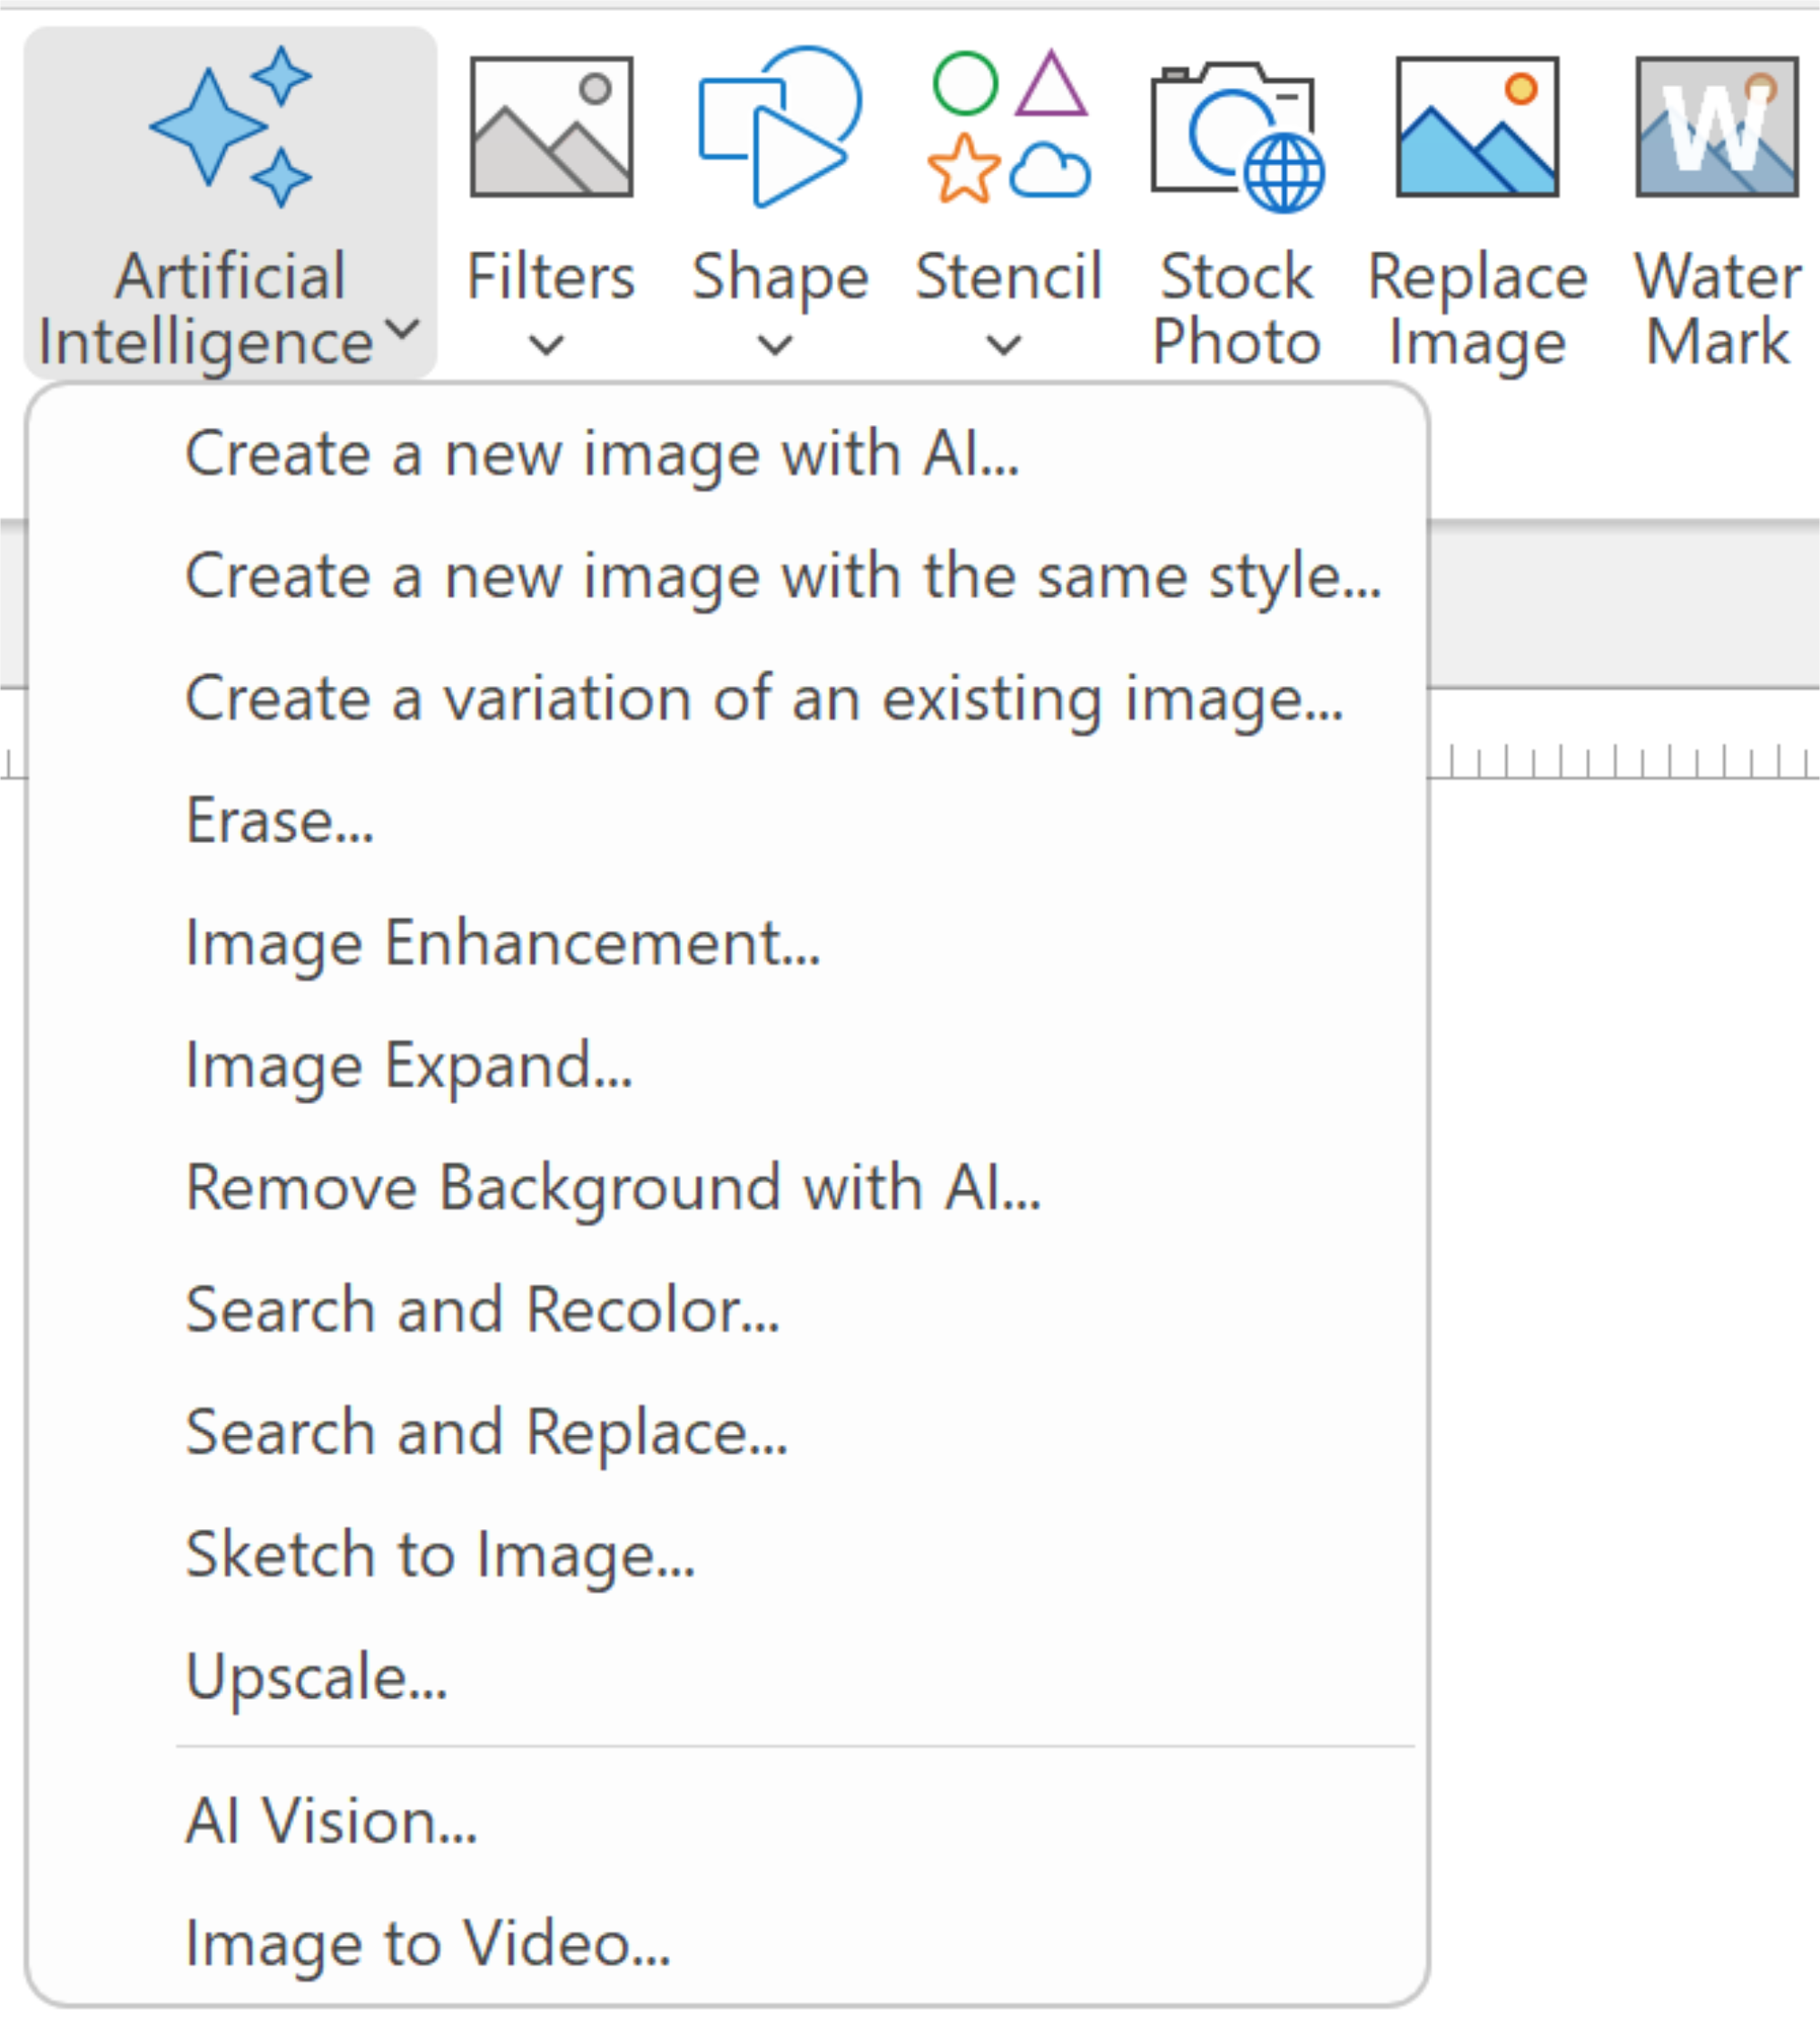The width and height of the screenshot is (1820, 2035).
Task: Select Remove Background with AI
Action: [x=613, y=1188]
